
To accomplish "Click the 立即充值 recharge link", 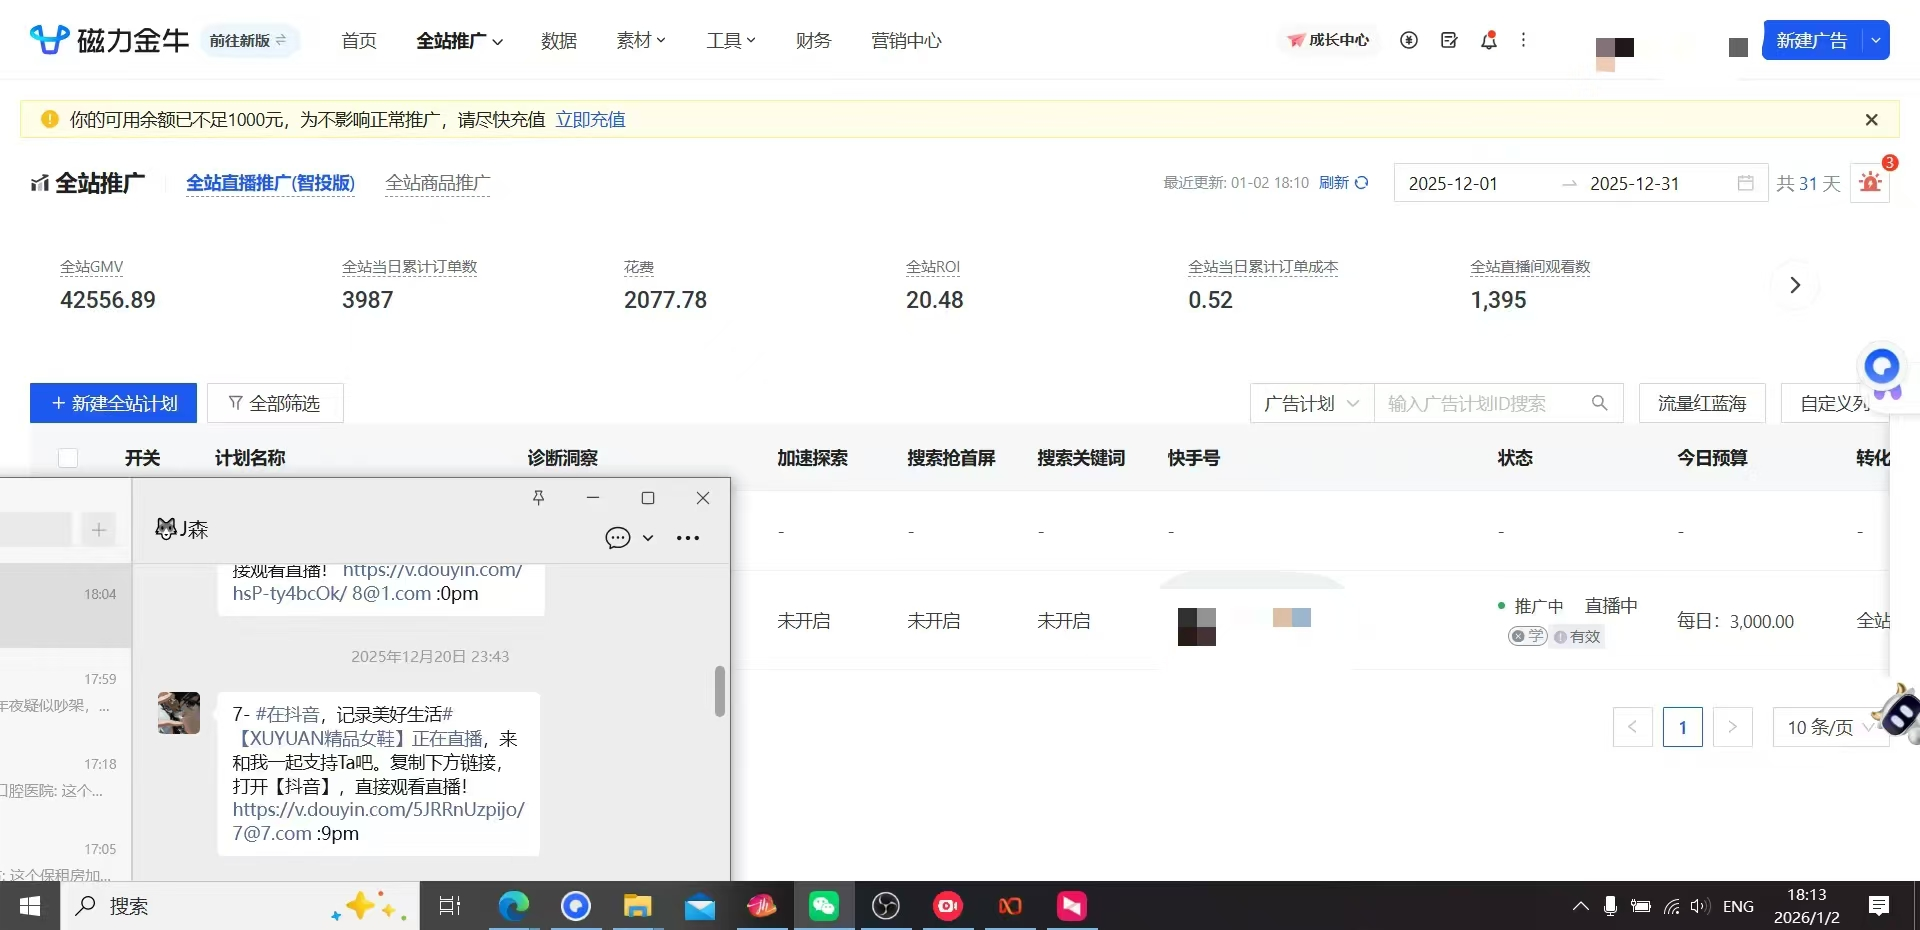I will [x=590, y=119].
